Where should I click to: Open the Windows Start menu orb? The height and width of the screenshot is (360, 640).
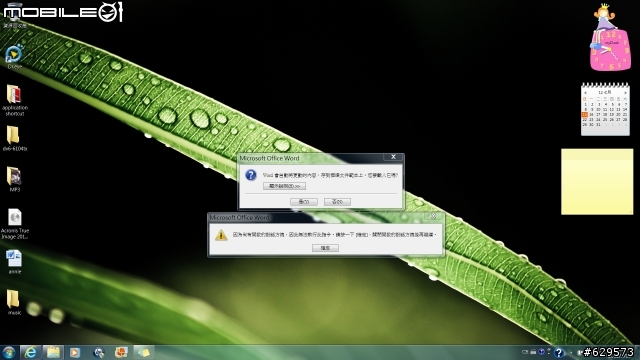click(9, 352)
